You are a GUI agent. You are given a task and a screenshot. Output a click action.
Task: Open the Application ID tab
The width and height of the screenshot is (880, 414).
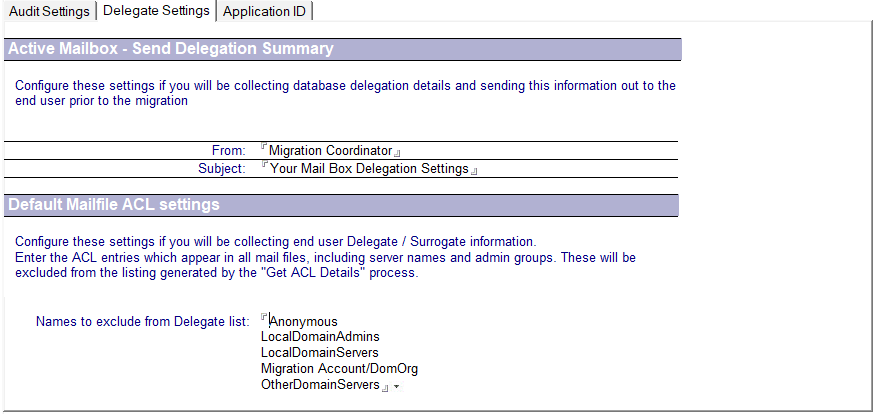(x=265, y=11)
